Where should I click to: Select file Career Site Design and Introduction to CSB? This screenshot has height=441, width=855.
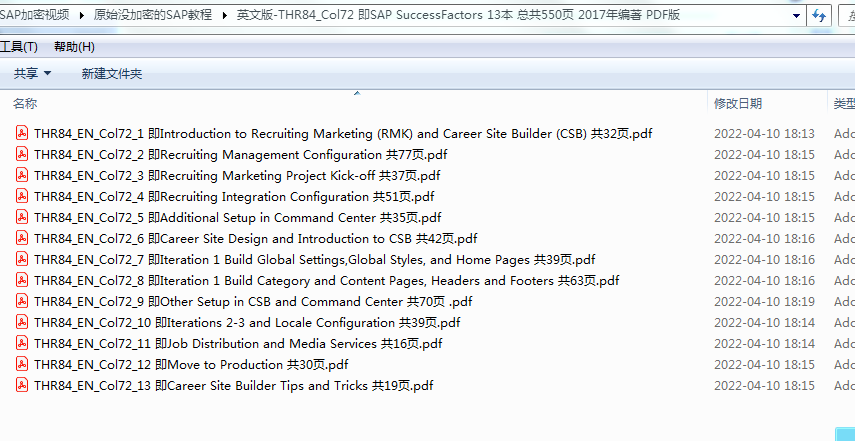click(256, 239)
